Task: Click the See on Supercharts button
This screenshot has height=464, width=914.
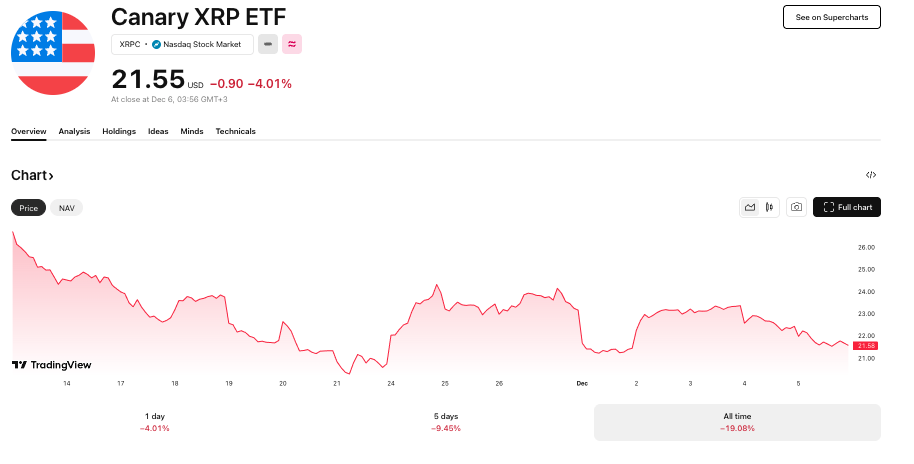Action: pos(831,17)
